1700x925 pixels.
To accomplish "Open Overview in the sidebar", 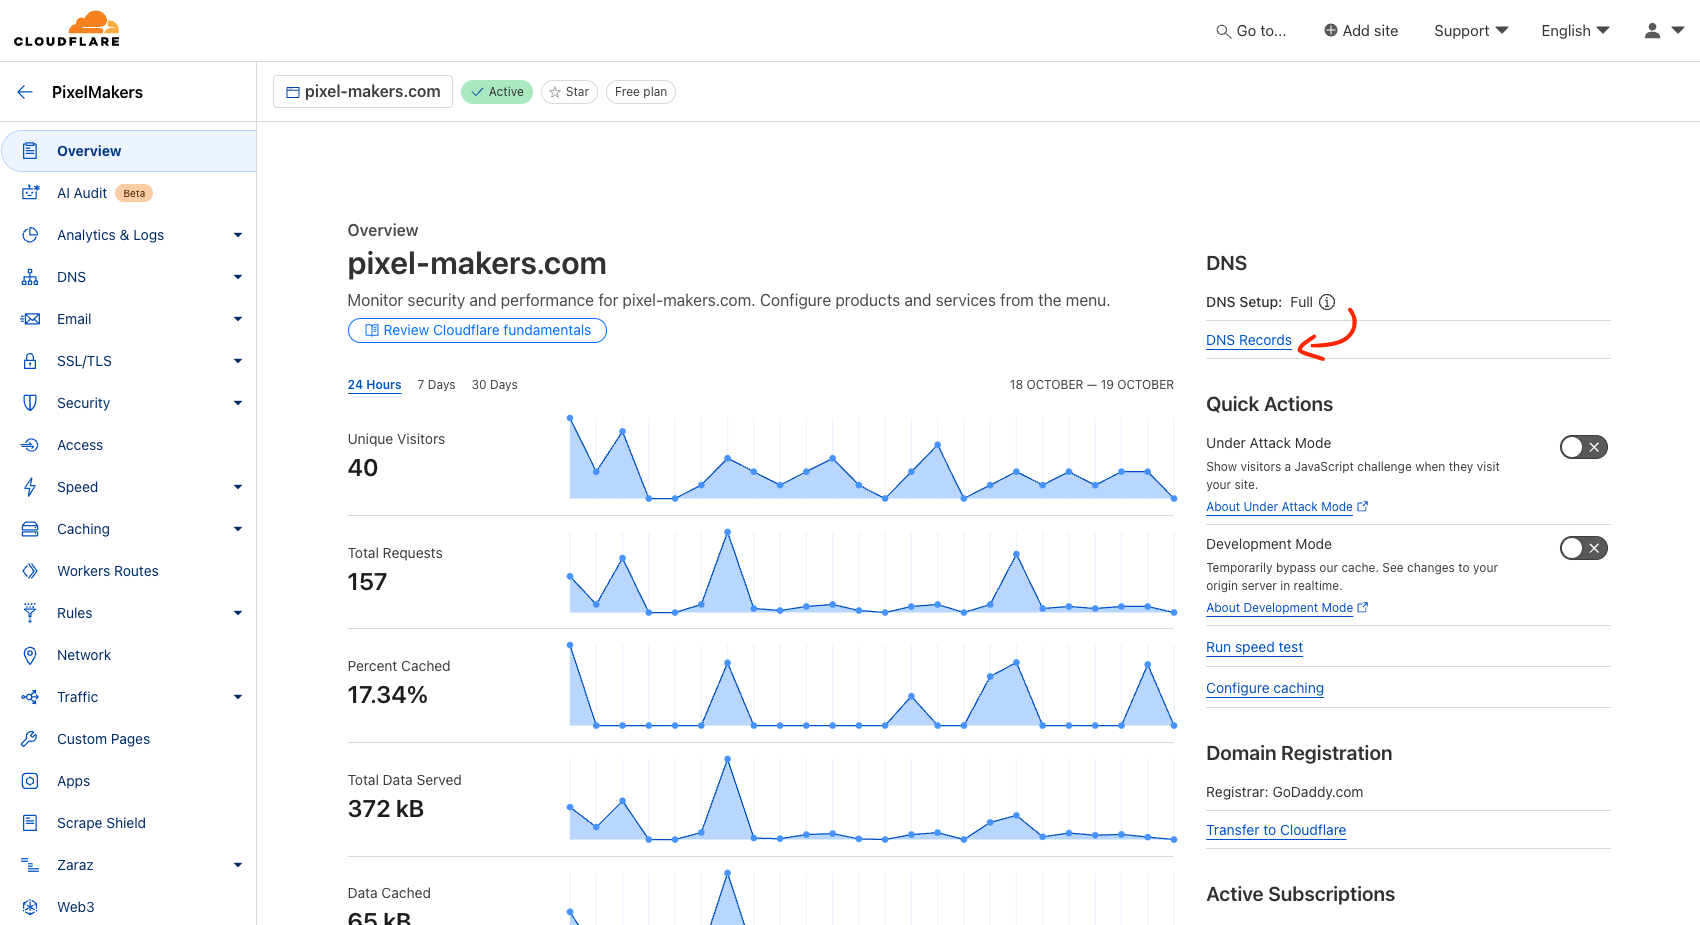I will [x=128, y=151].
